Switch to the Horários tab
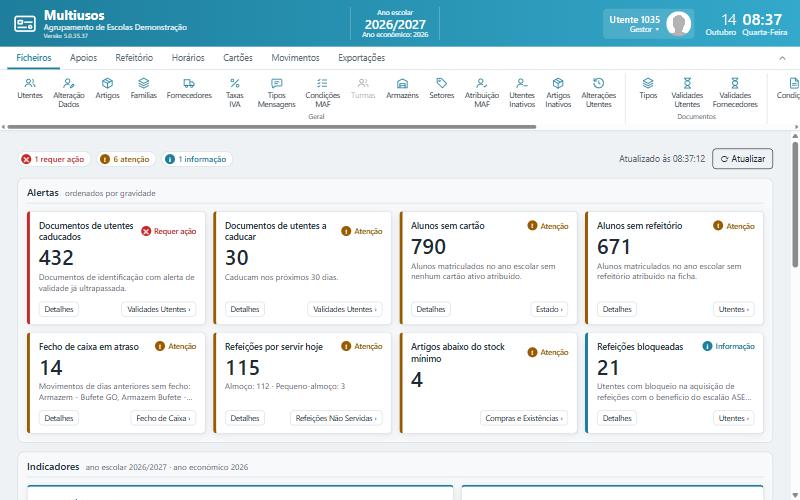The height and width of the screenshot is (500, 800). click(188, 58)
